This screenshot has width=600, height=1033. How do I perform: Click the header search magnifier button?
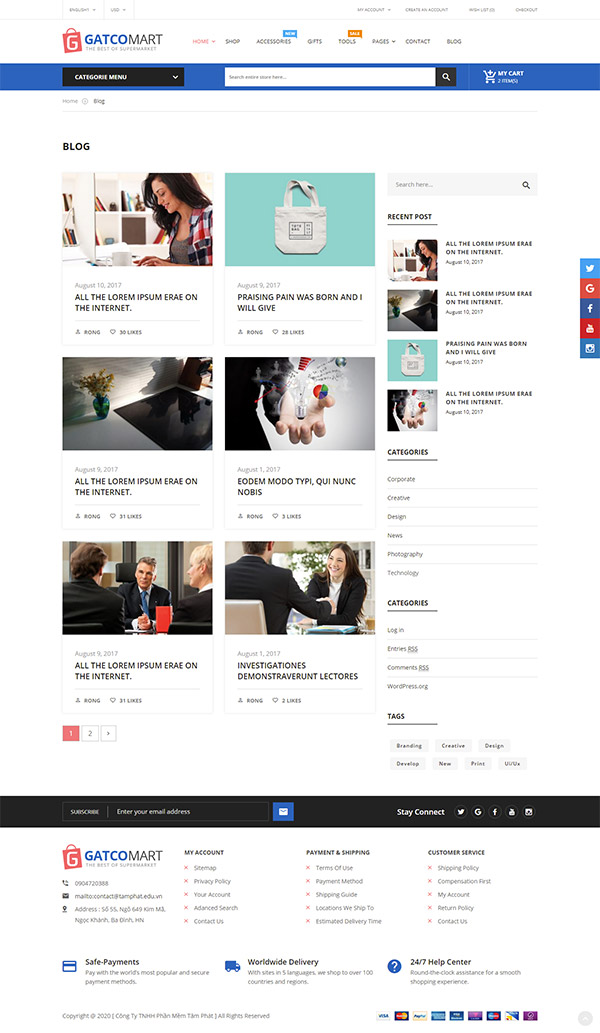click(x=445, y=77)
